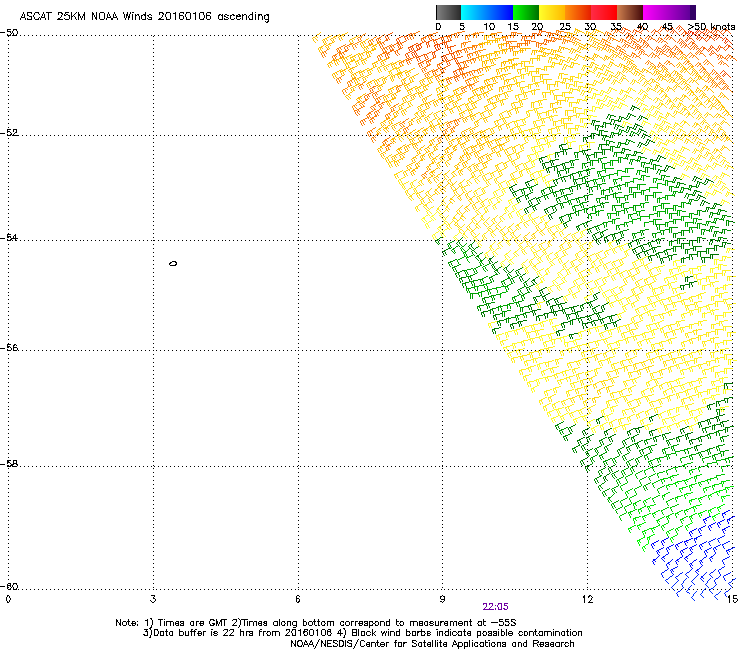Click the NOAA/NESDIS credit line
This screenshot has width=740, height=650.
[x=432, y=644]
